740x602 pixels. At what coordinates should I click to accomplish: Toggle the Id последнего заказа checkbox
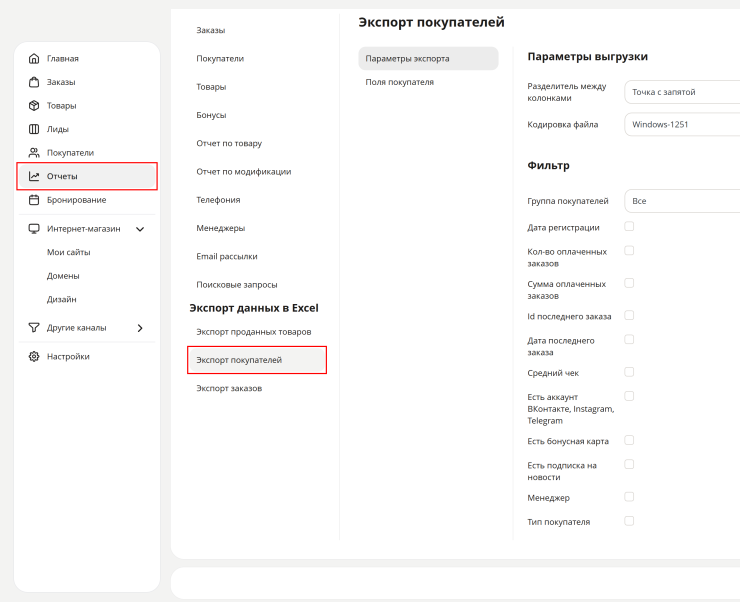pos(629,315)
